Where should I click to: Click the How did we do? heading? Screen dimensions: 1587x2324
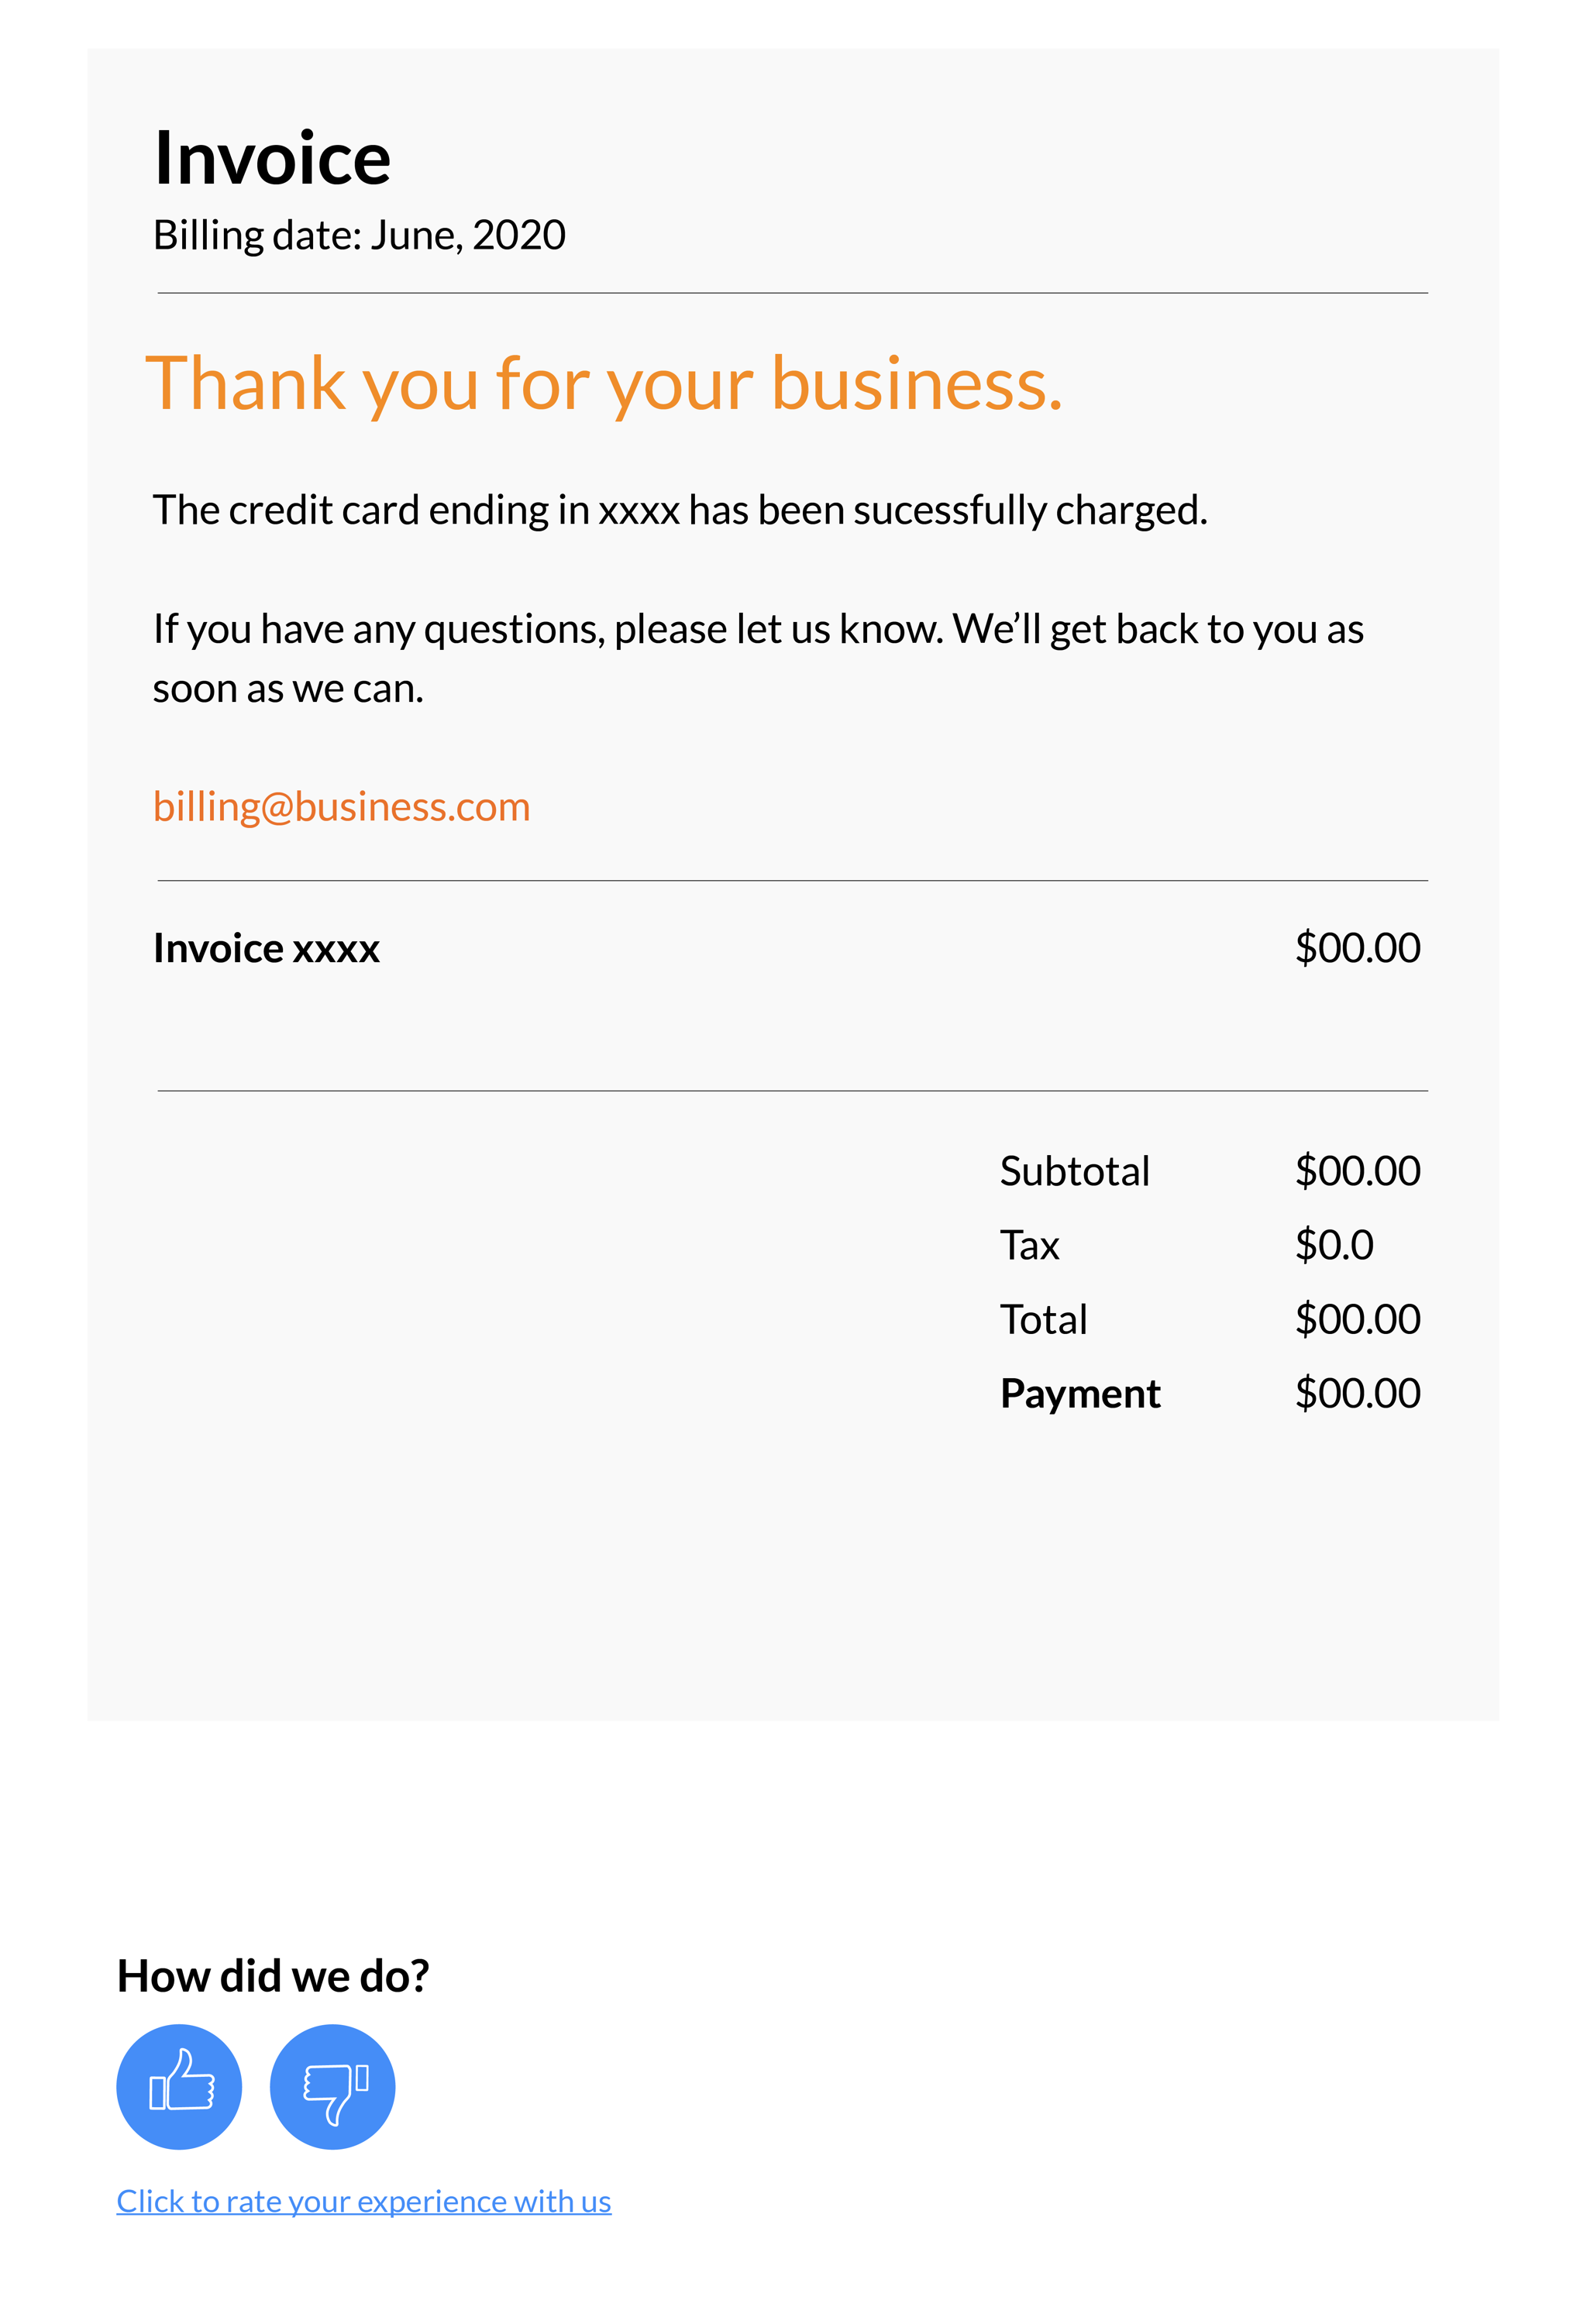[x=273, y=1976]
